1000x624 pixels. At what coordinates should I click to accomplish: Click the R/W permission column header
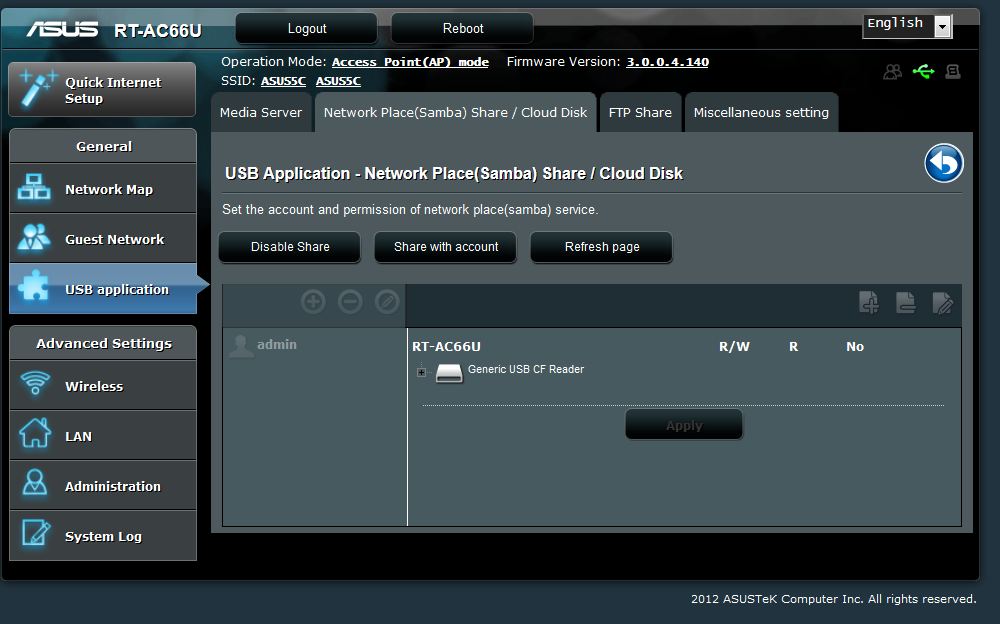pos(734,346)
